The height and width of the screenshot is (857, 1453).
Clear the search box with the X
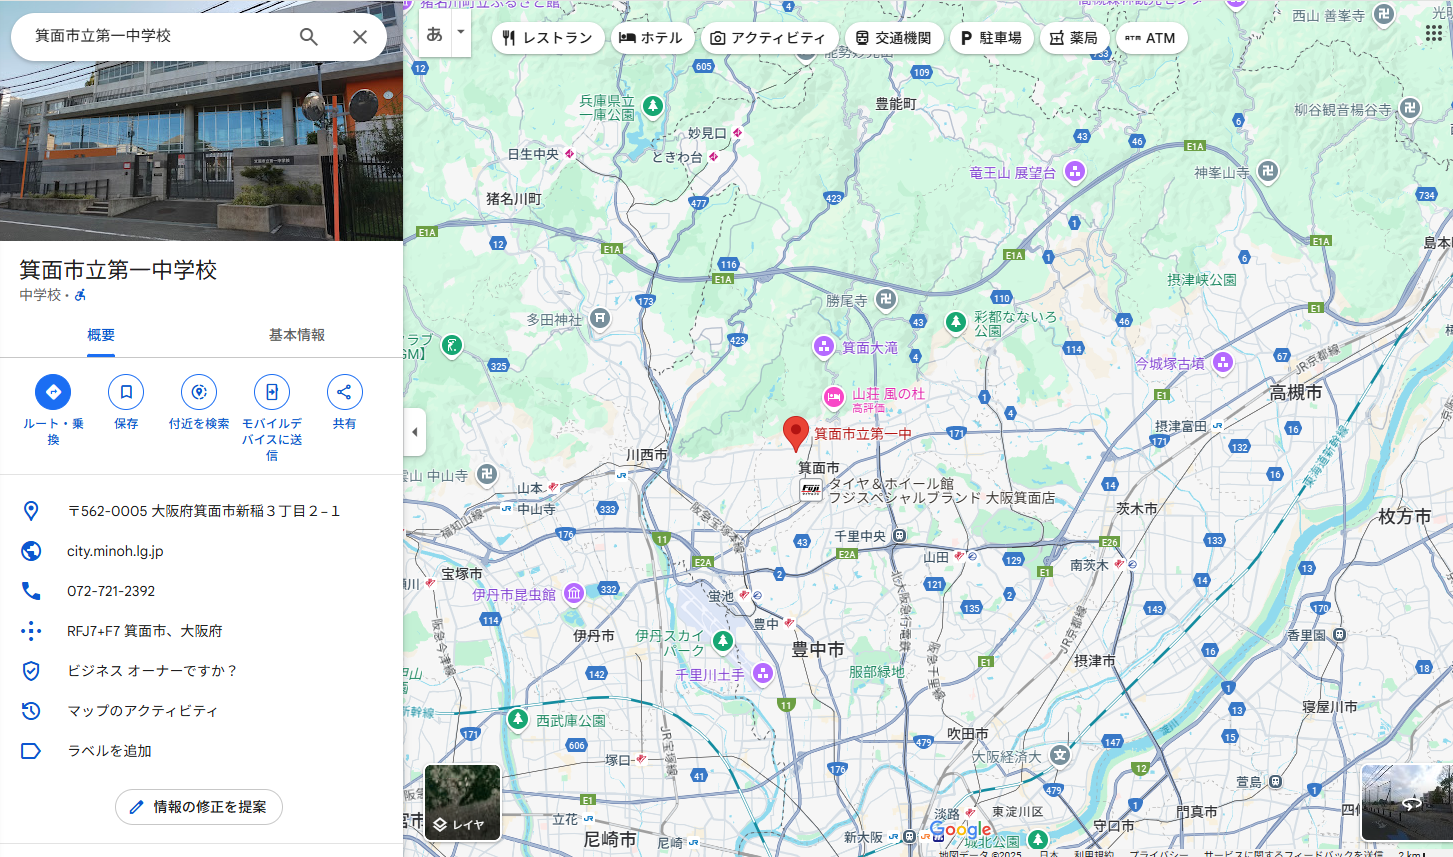(x=360, y=37)
